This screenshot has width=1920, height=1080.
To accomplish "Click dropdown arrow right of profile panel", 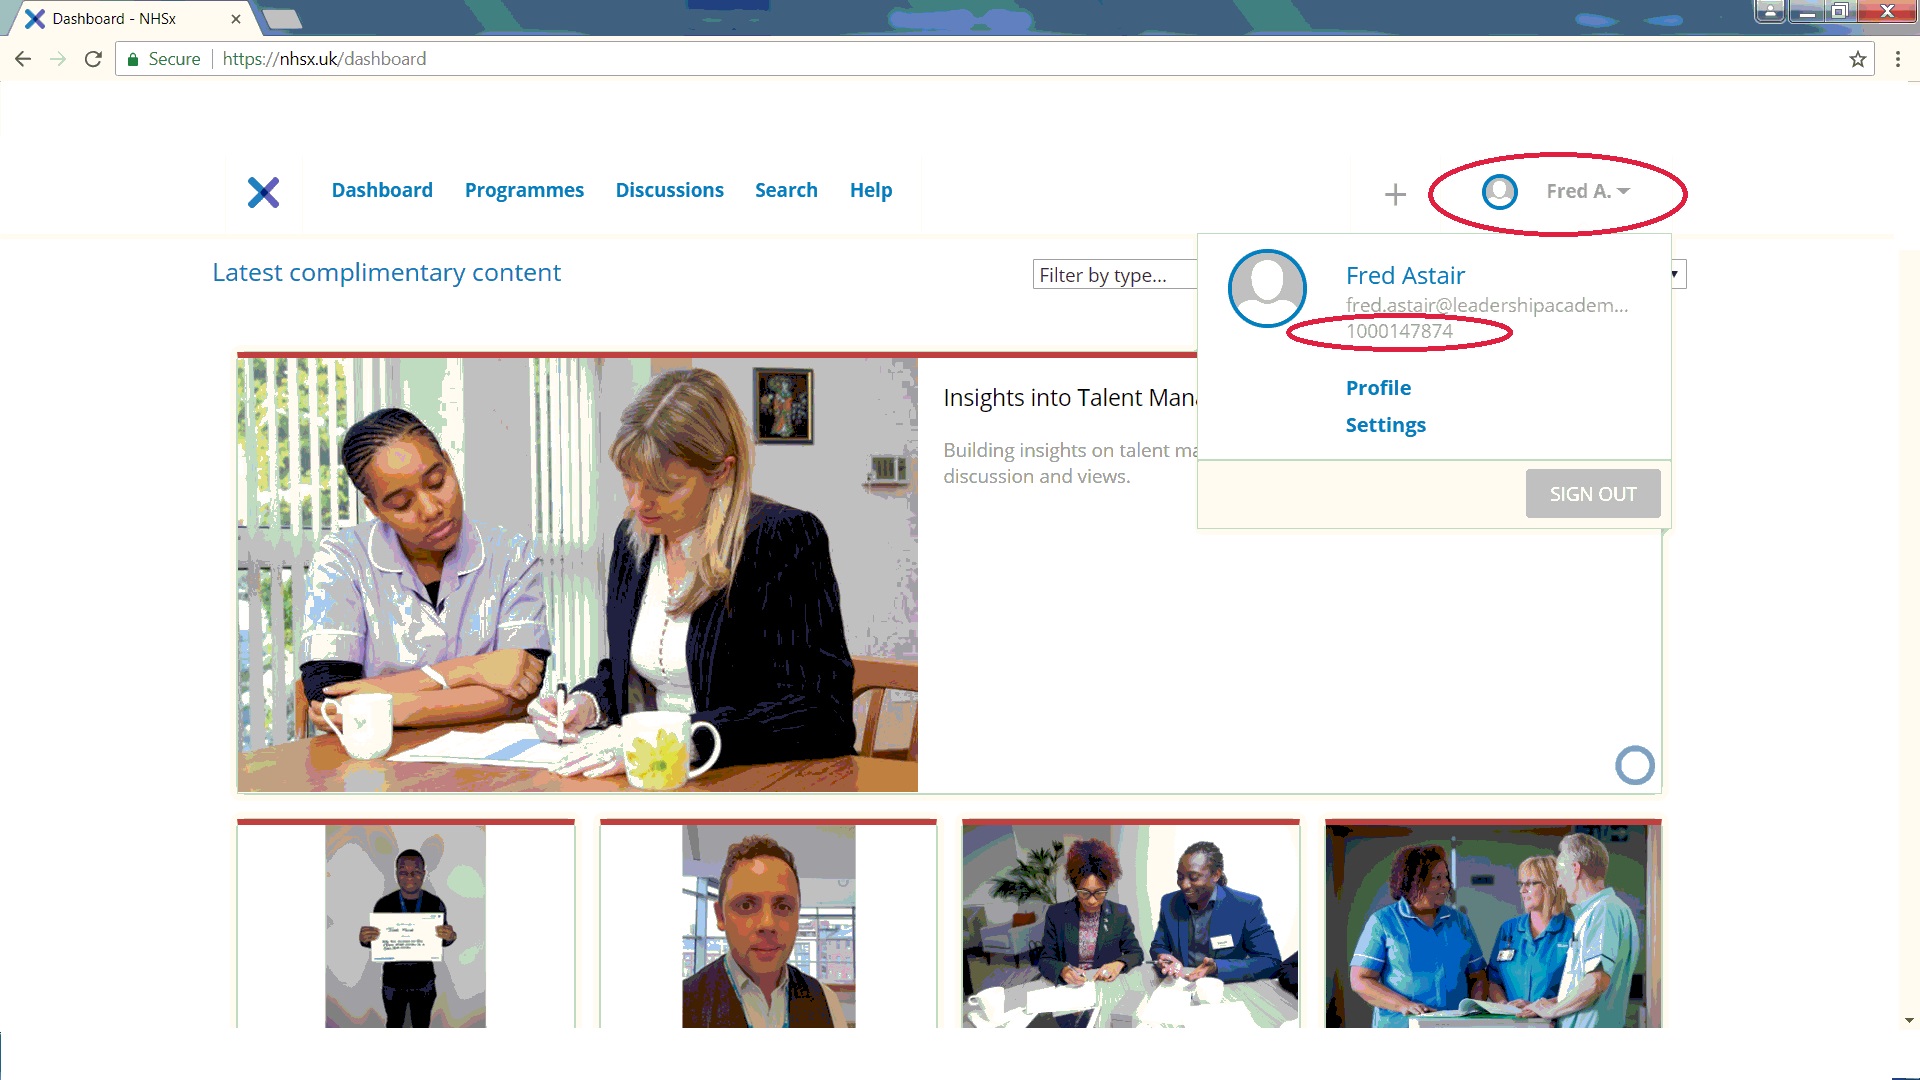I will pos(1675,274).
